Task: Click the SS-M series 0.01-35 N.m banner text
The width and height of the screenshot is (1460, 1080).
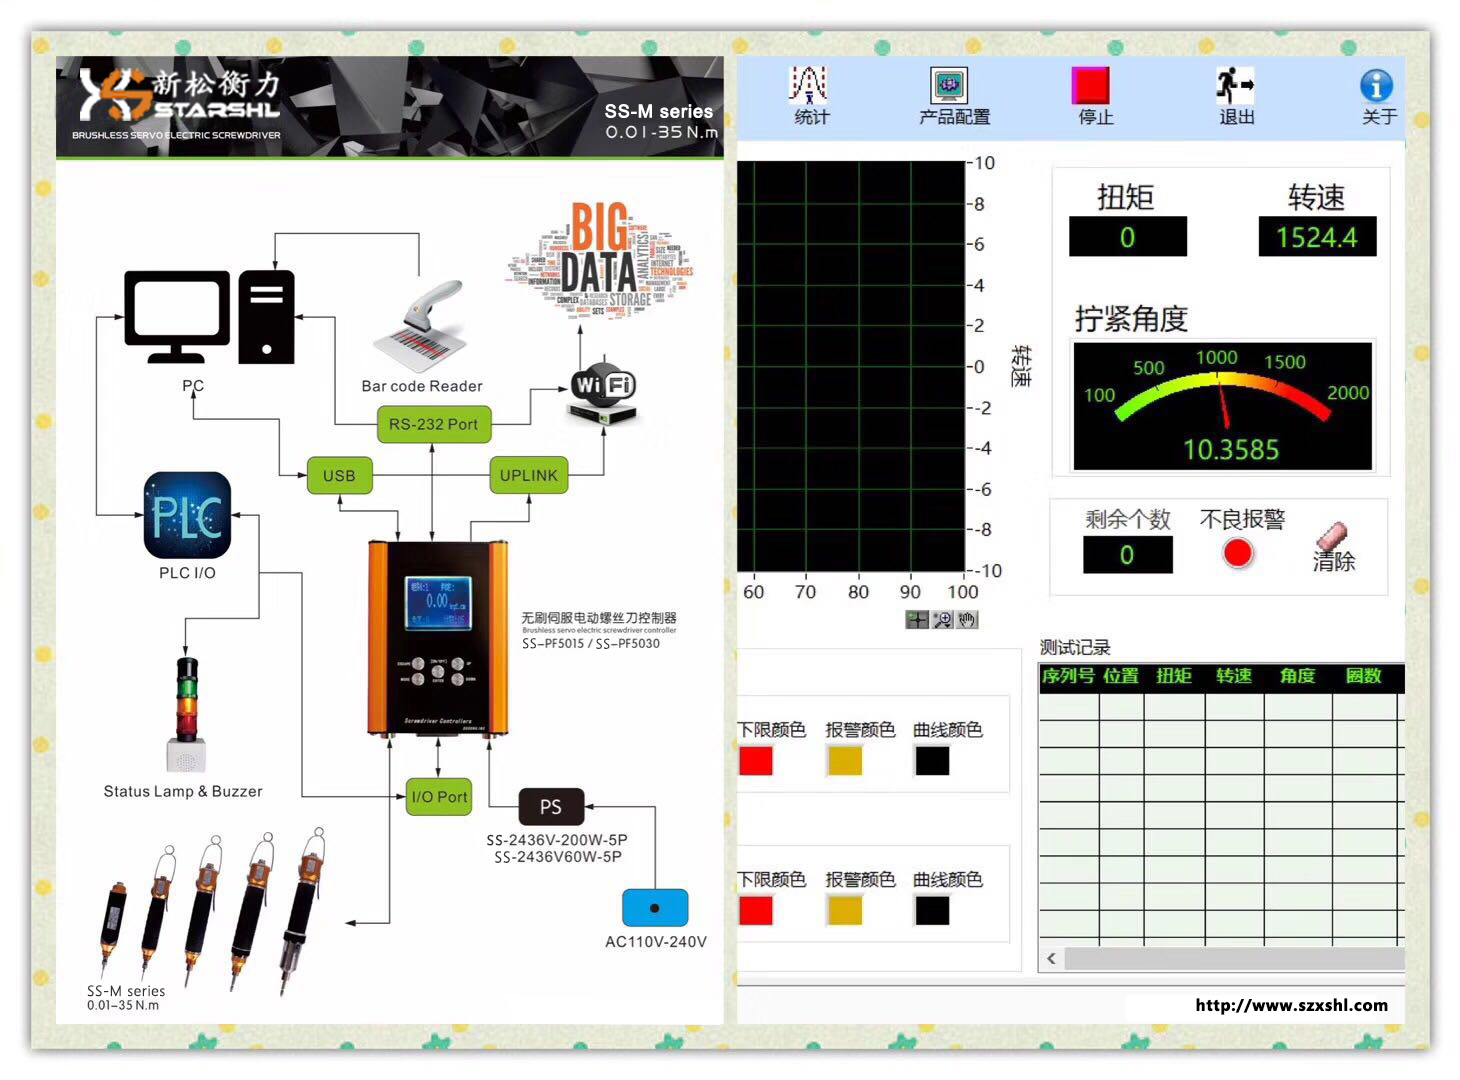Action: pos(660,121)
